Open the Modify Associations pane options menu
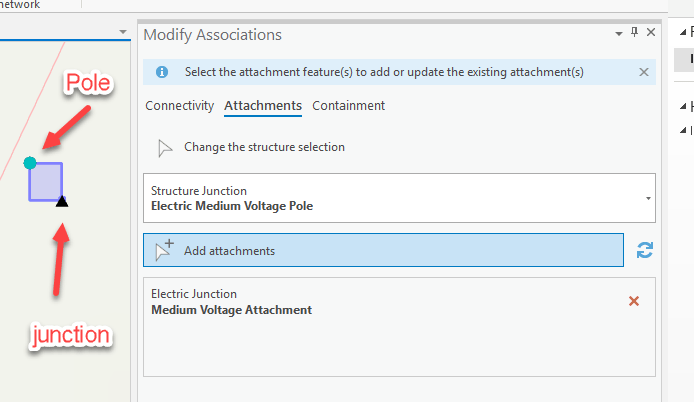The image size is (694, 402). [x=618, y=33]
